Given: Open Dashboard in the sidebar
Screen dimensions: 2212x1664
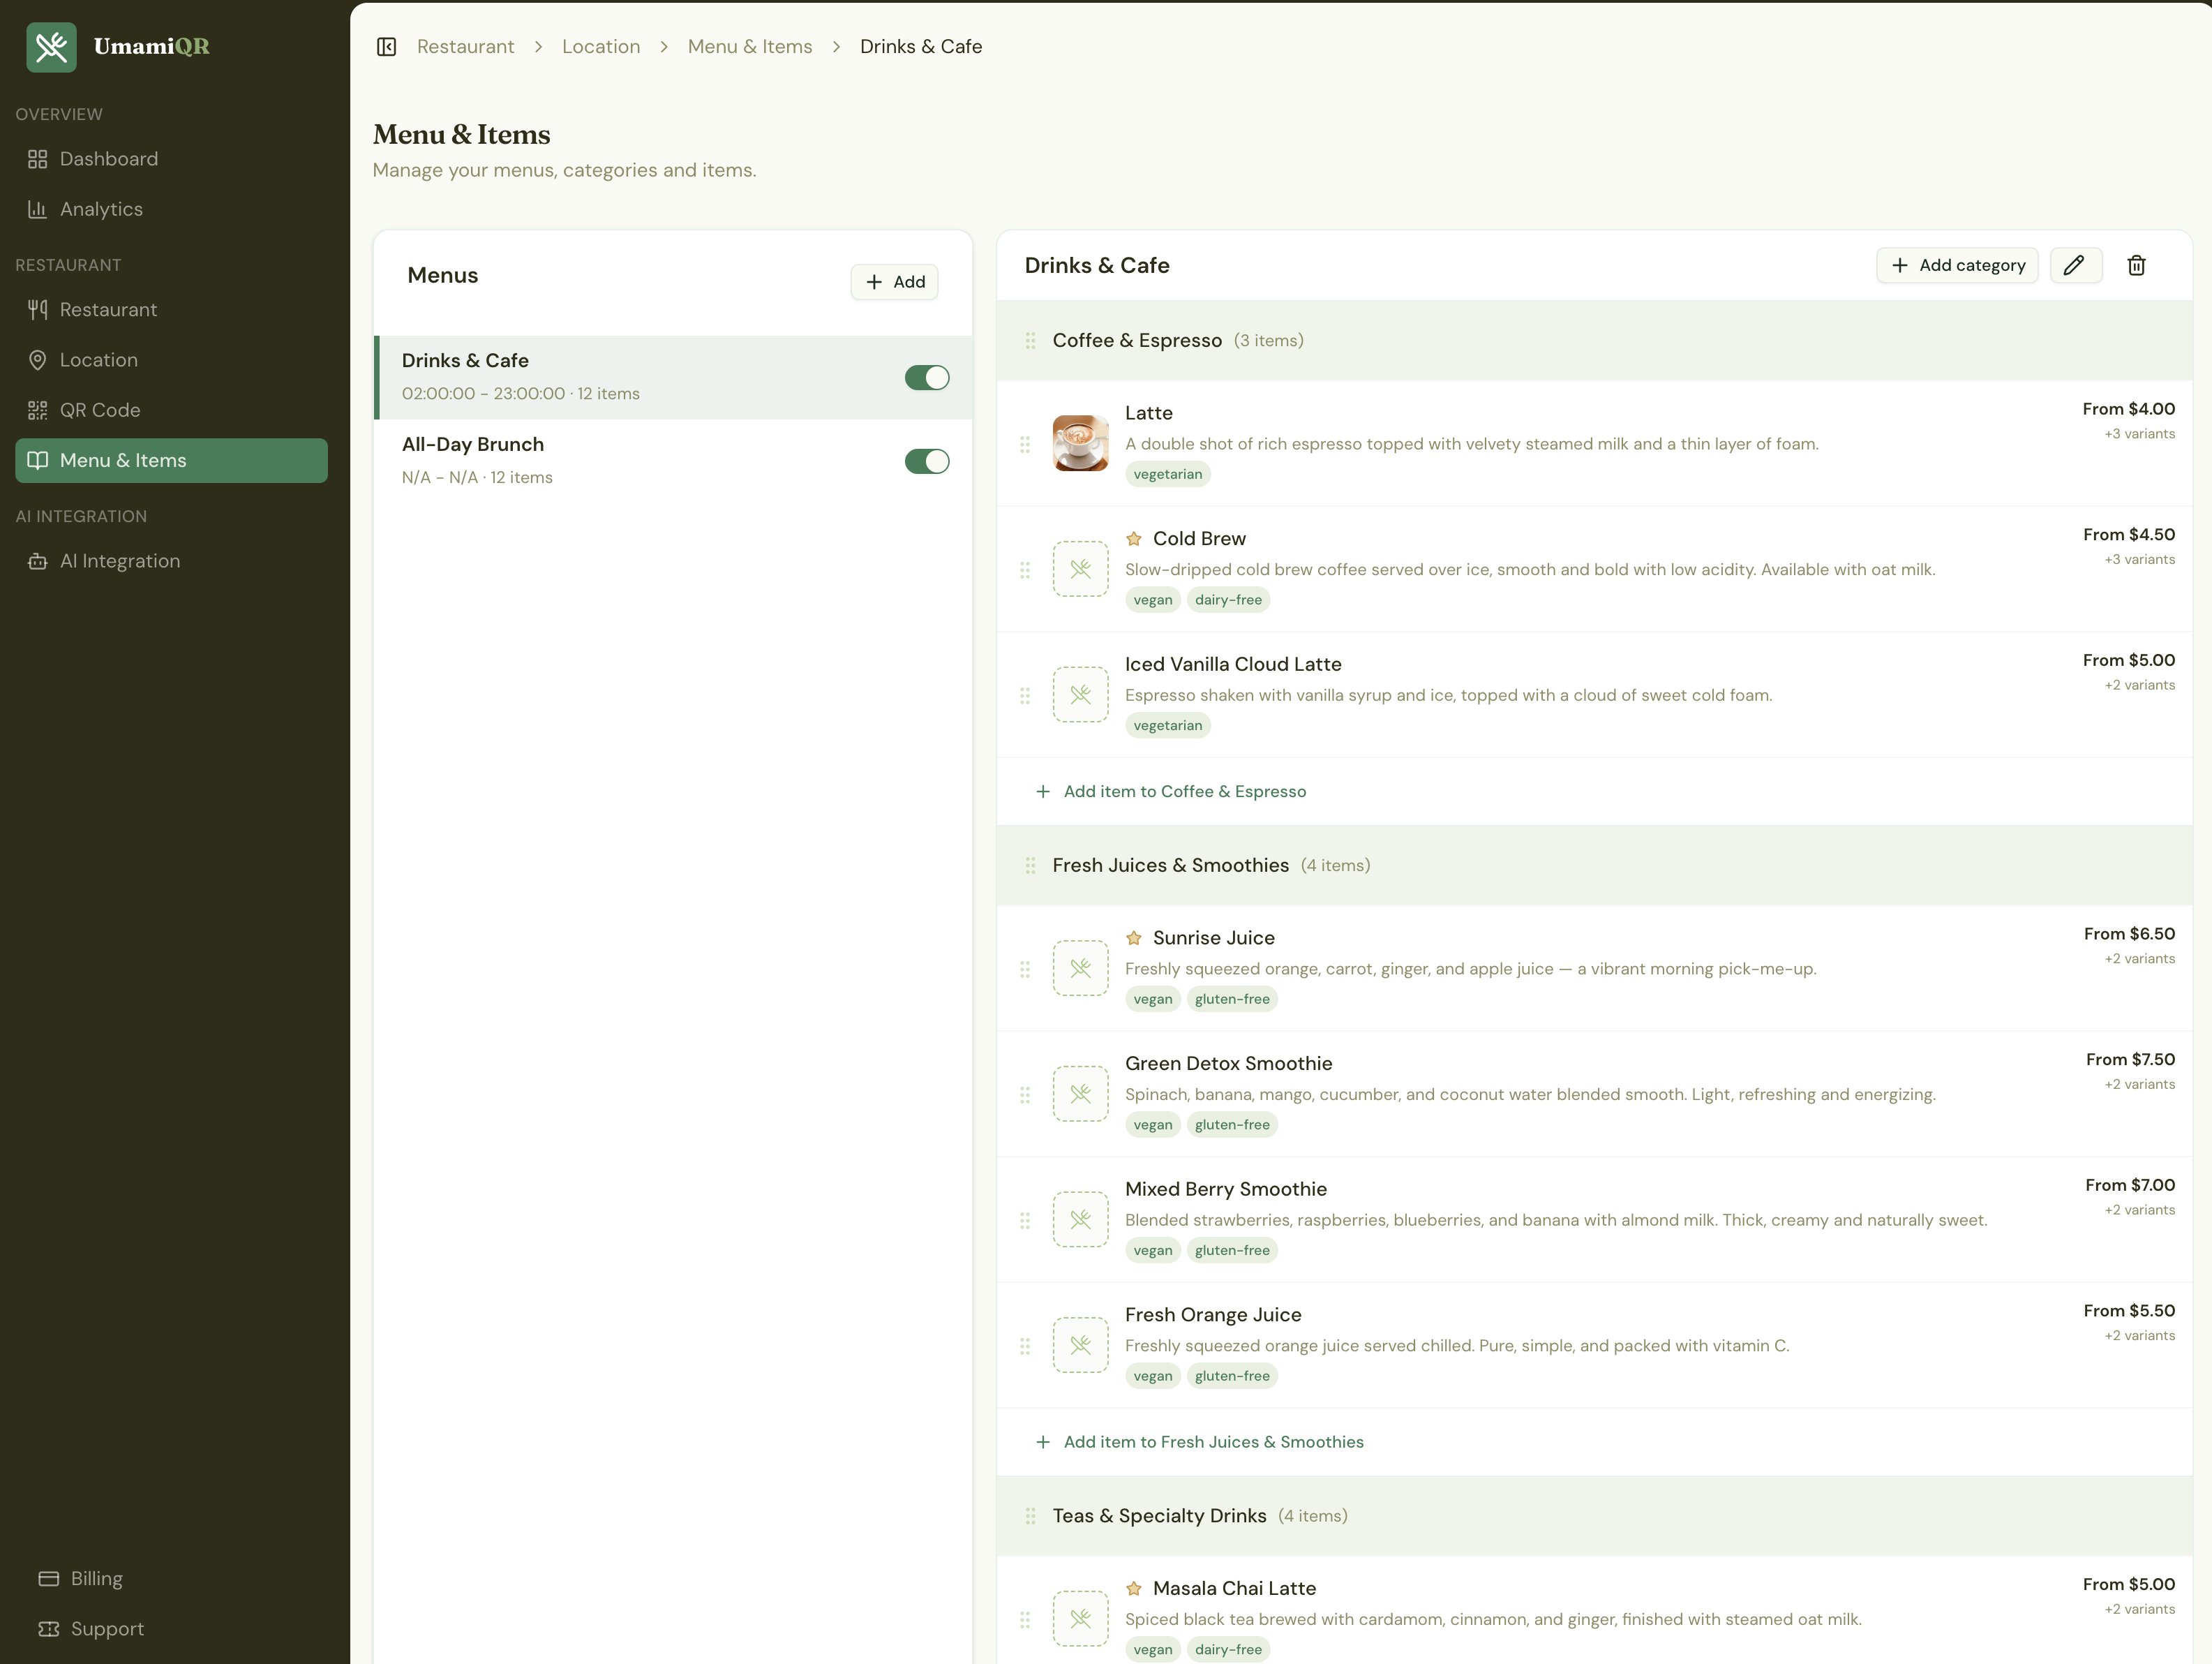Looking at the screenshot, I should [x=171, y=159].
